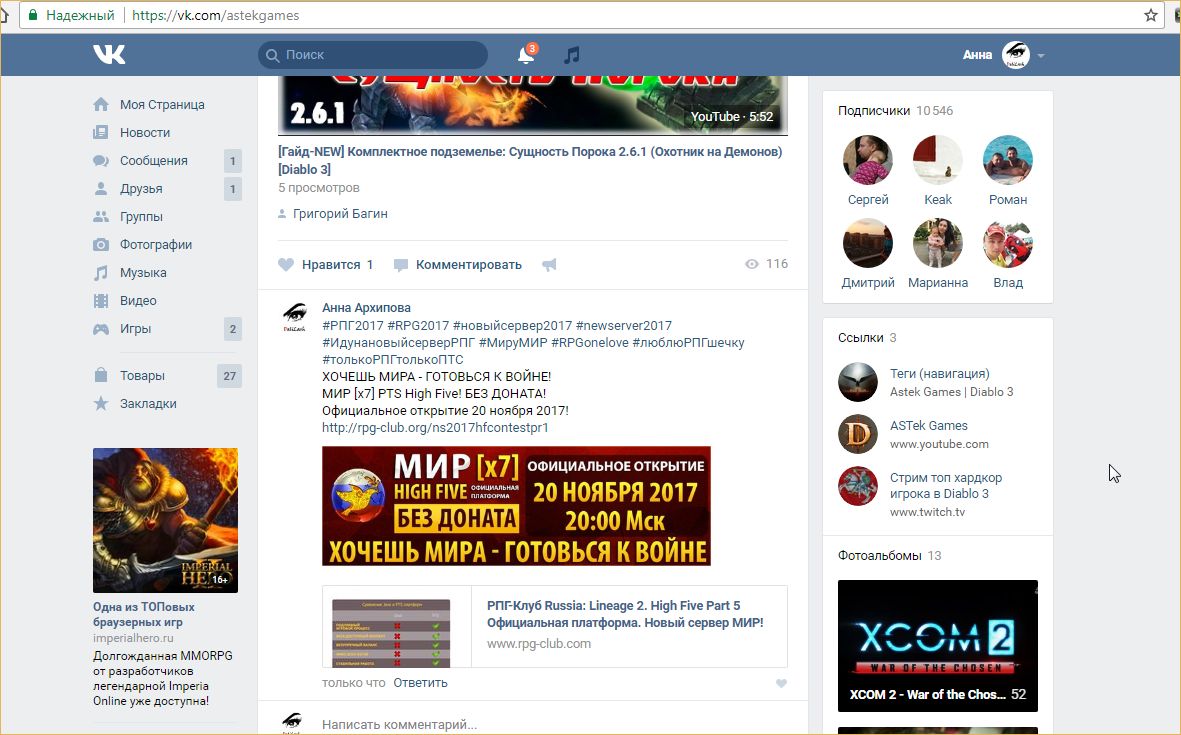Click the shopping bag icon beside Товары
This screenshot has height=735, width=1181.
coord(101,375)
